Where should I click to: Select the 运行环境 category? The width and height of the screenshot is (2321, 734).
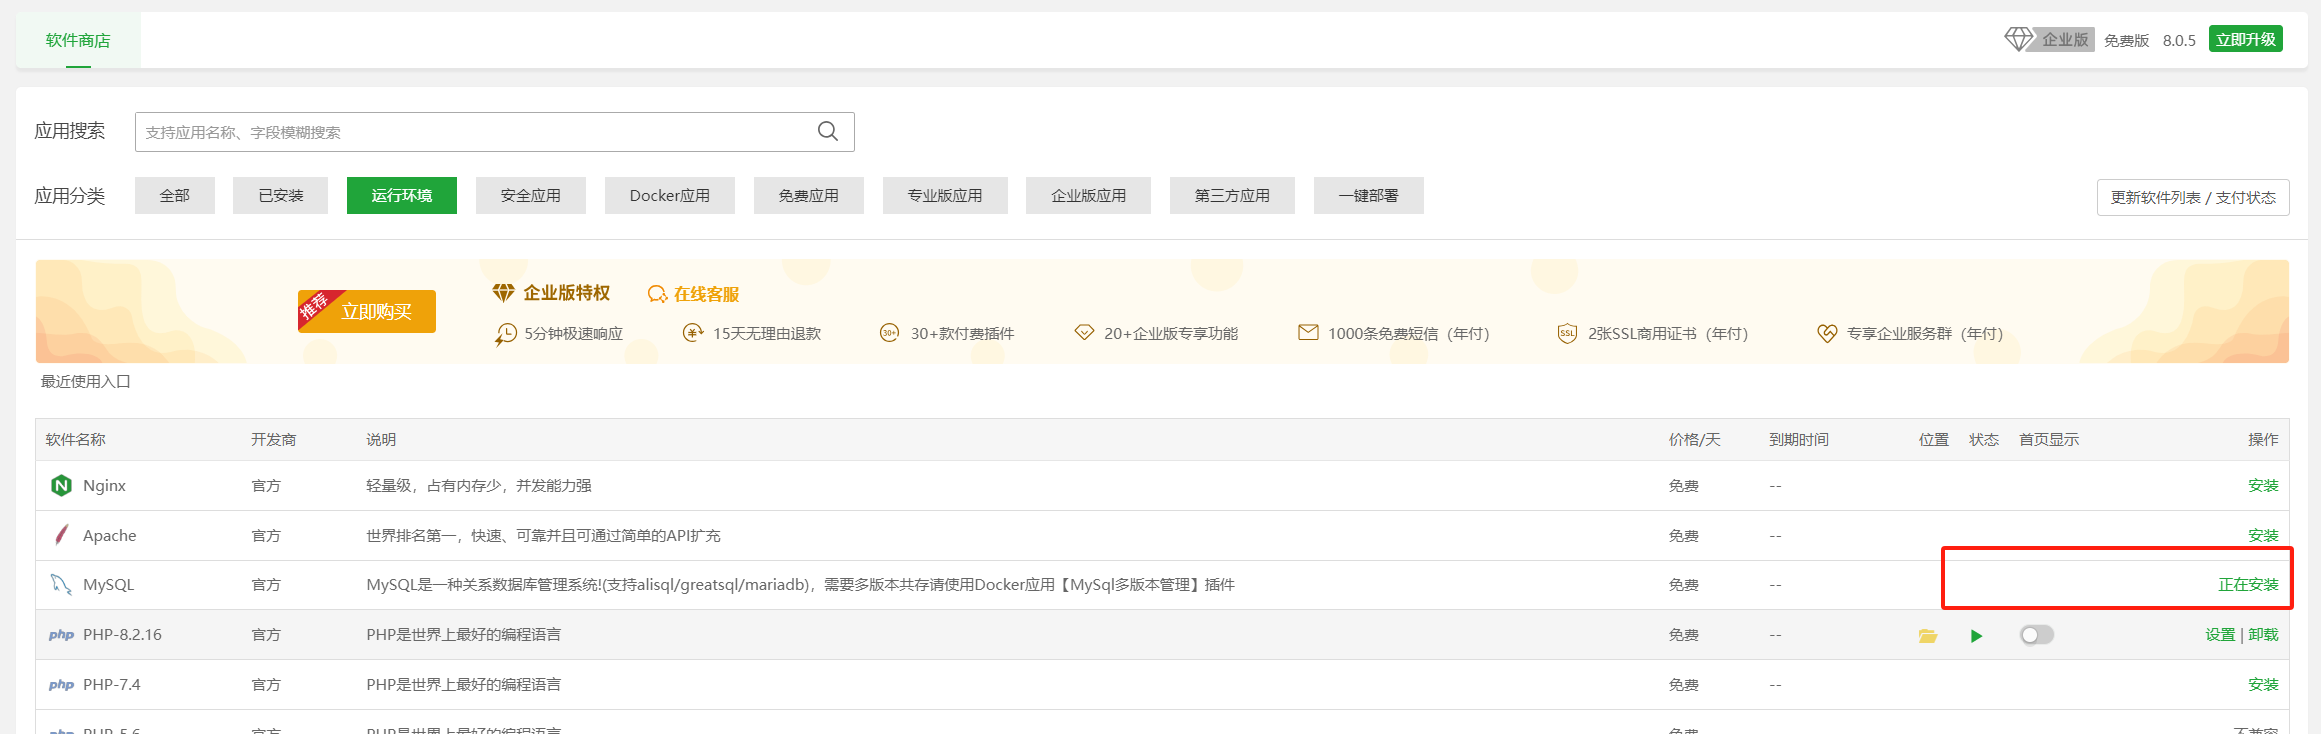[402, 195]
